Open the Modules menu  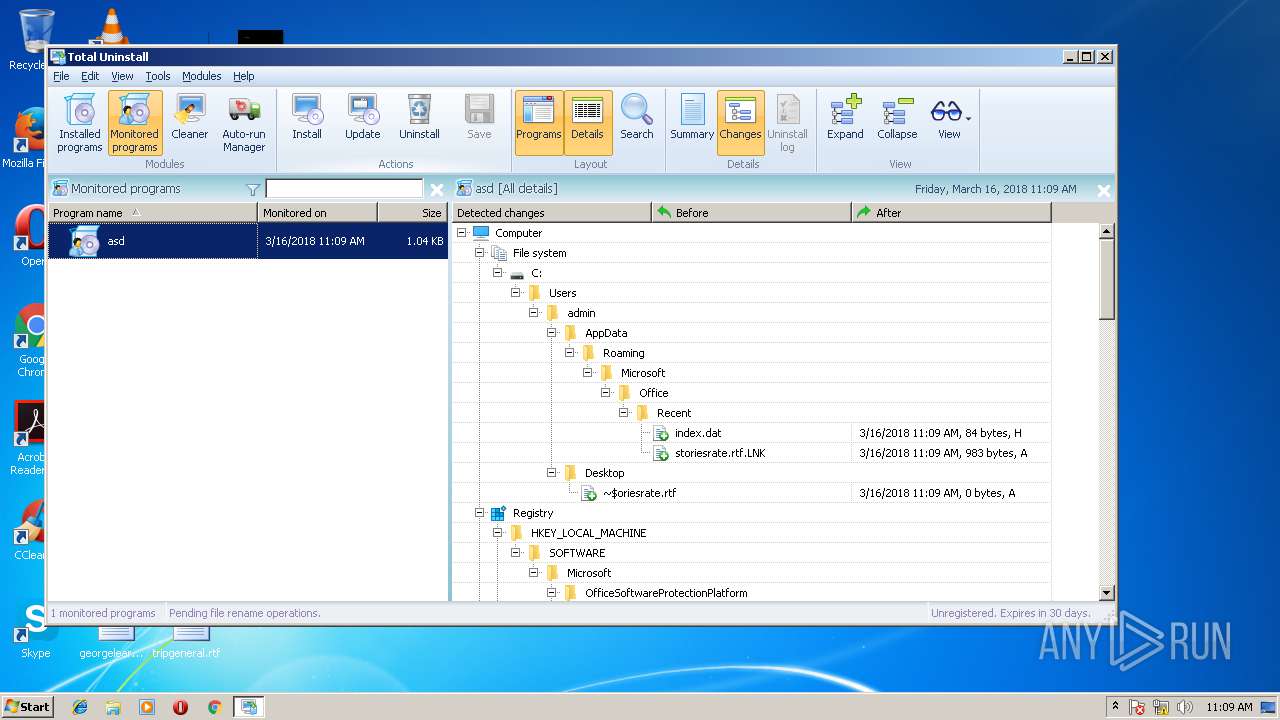click(201, 76)
